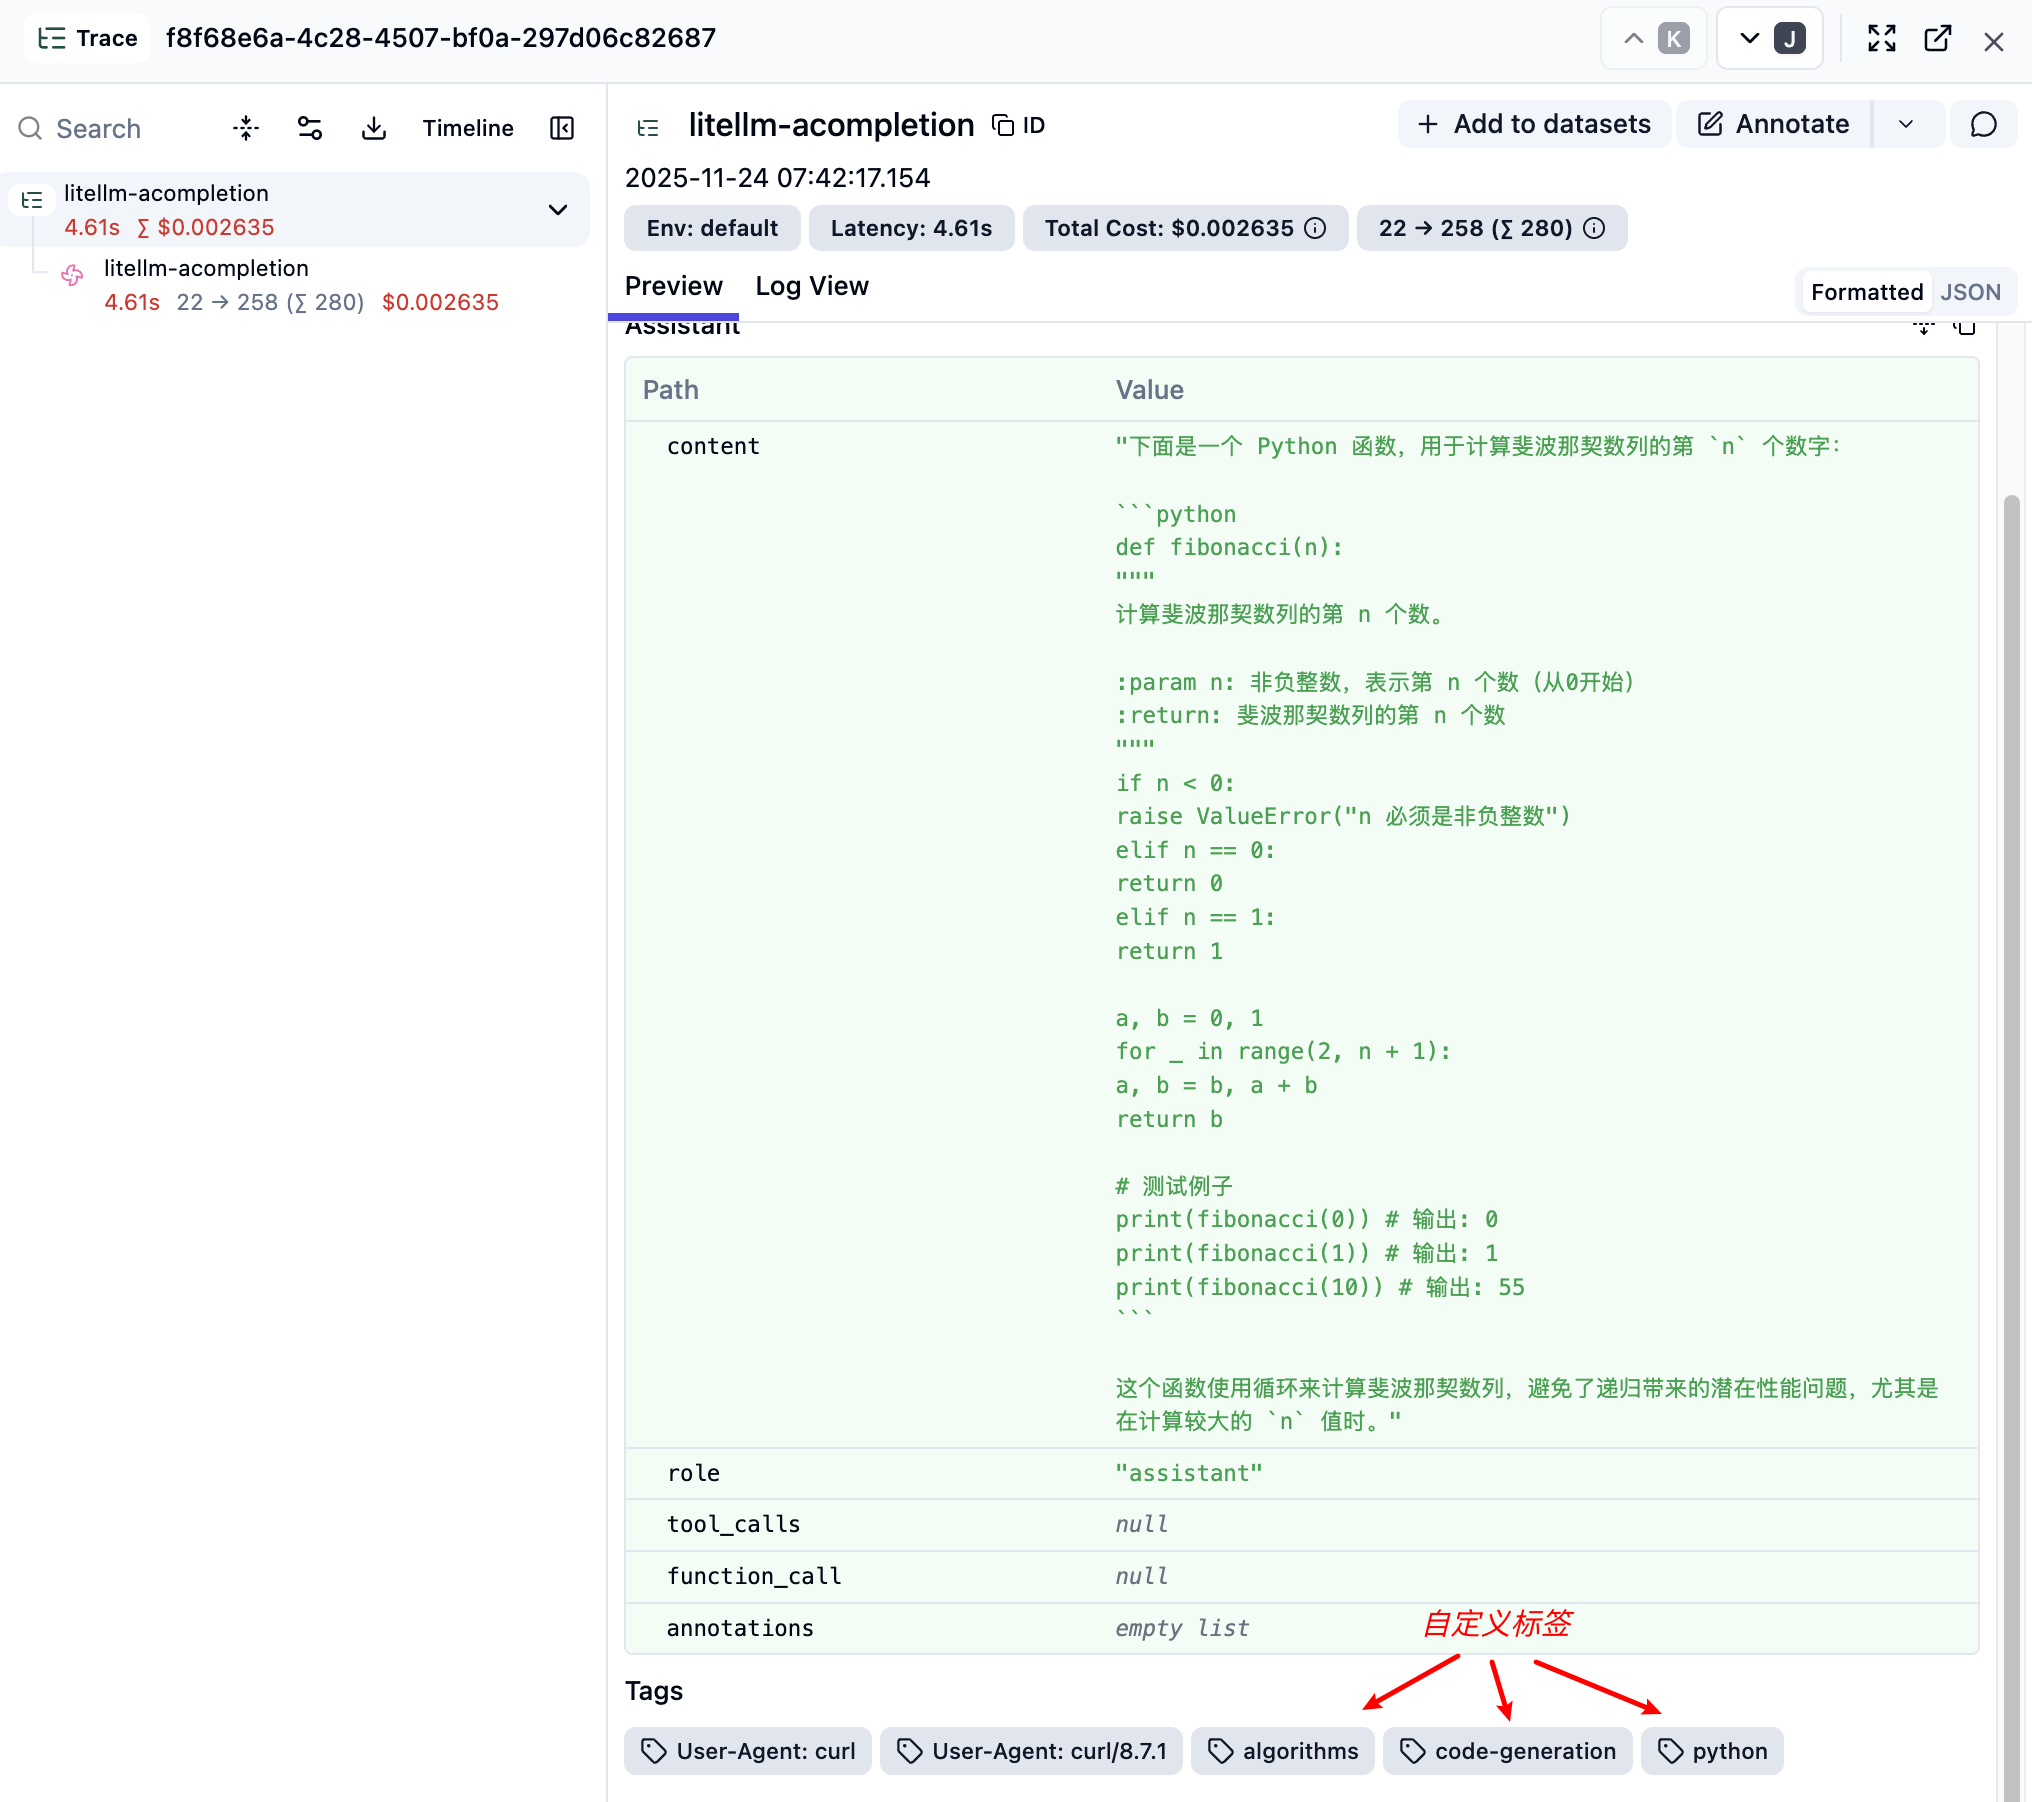Open trace in new tab
Screen dimensions: 2032x1802
(1937, 39)
